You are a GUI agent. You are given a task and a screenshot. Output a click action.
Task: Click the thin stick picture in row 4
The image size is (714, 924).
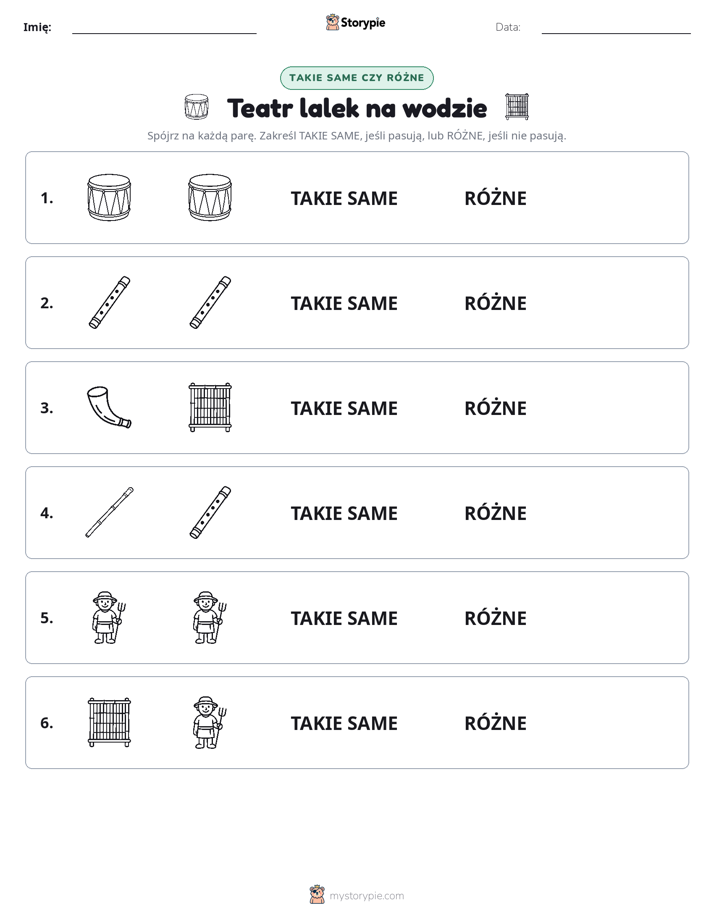109,512
